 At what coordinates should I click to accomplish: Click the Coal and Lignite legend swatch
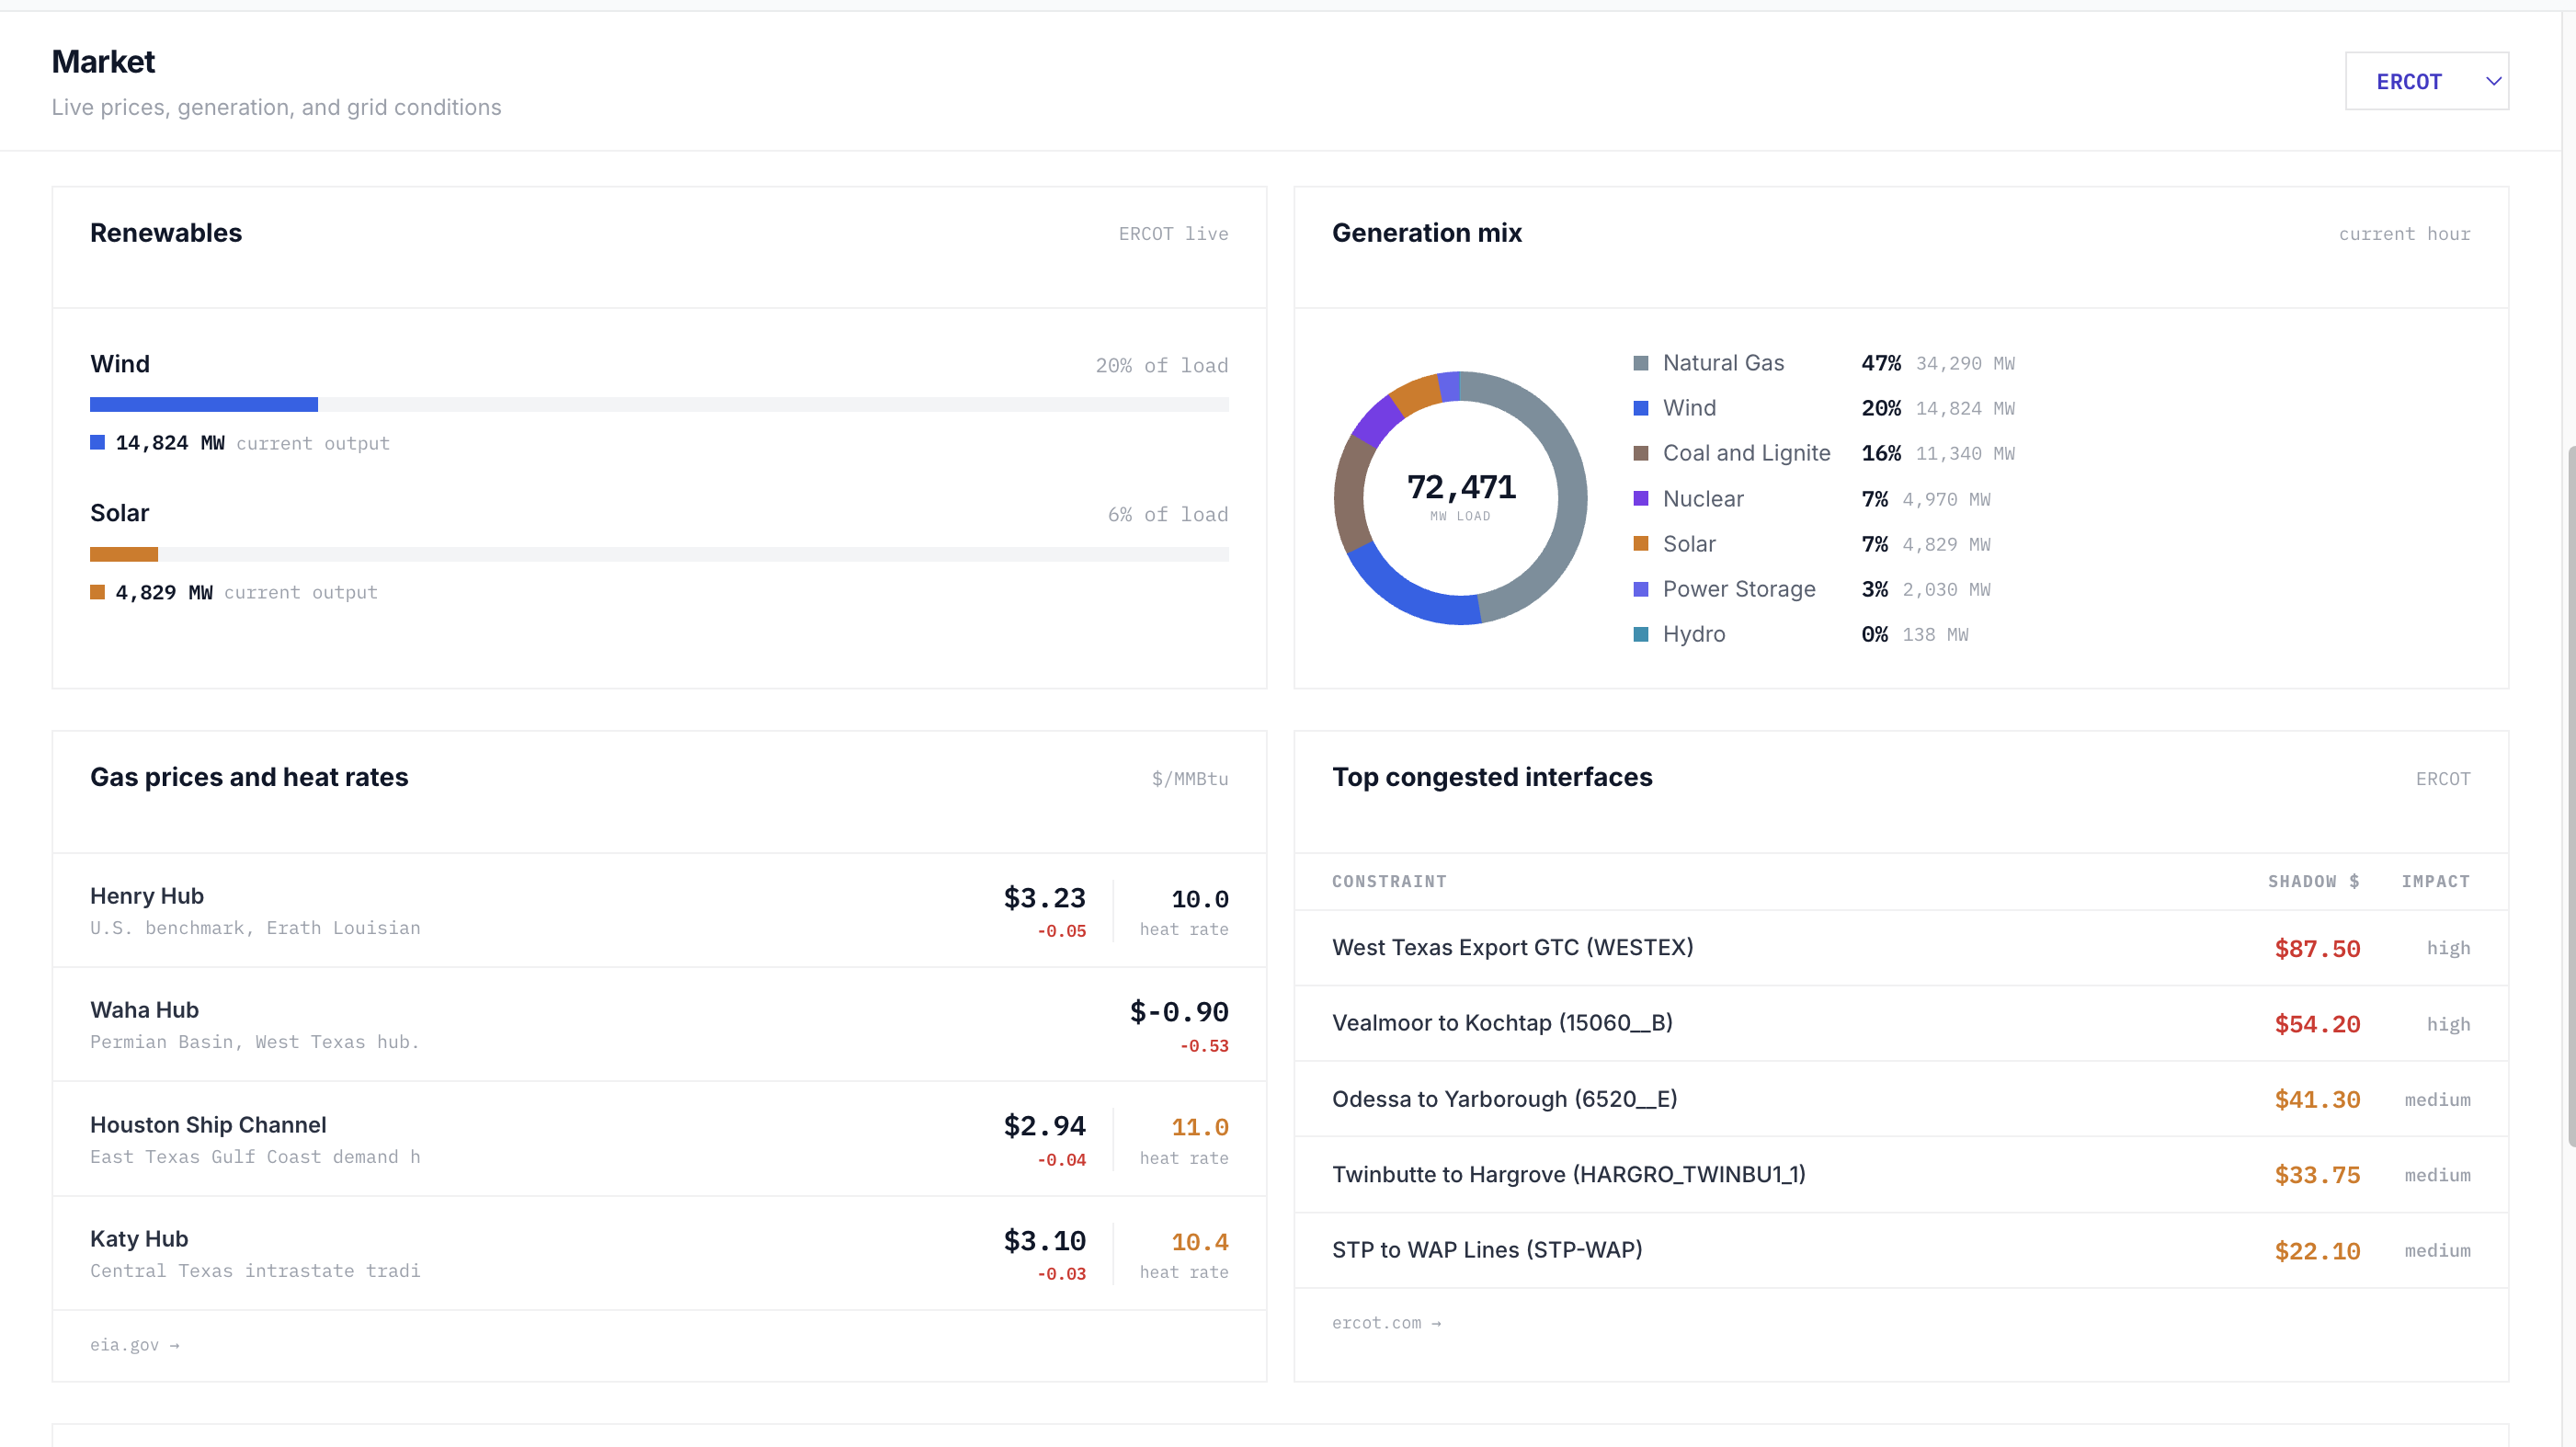coord(1641,453)
